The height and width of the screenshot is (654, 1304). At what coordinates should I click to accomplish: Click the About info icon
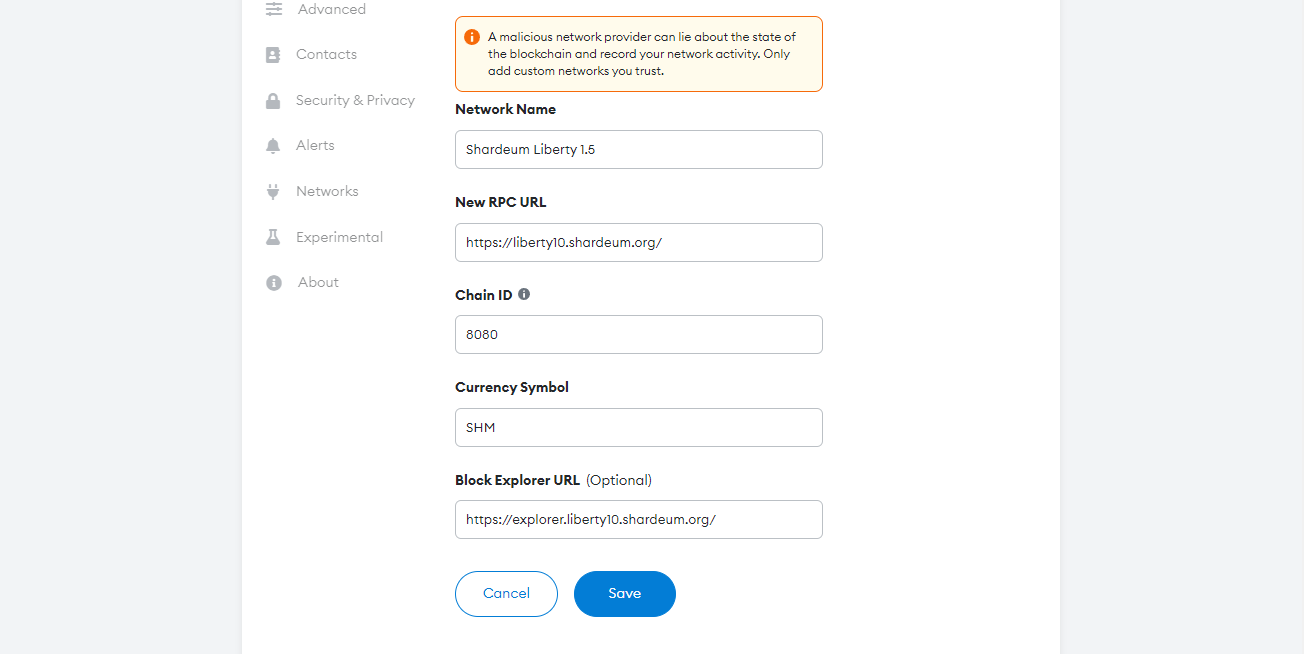click(273, 283)
